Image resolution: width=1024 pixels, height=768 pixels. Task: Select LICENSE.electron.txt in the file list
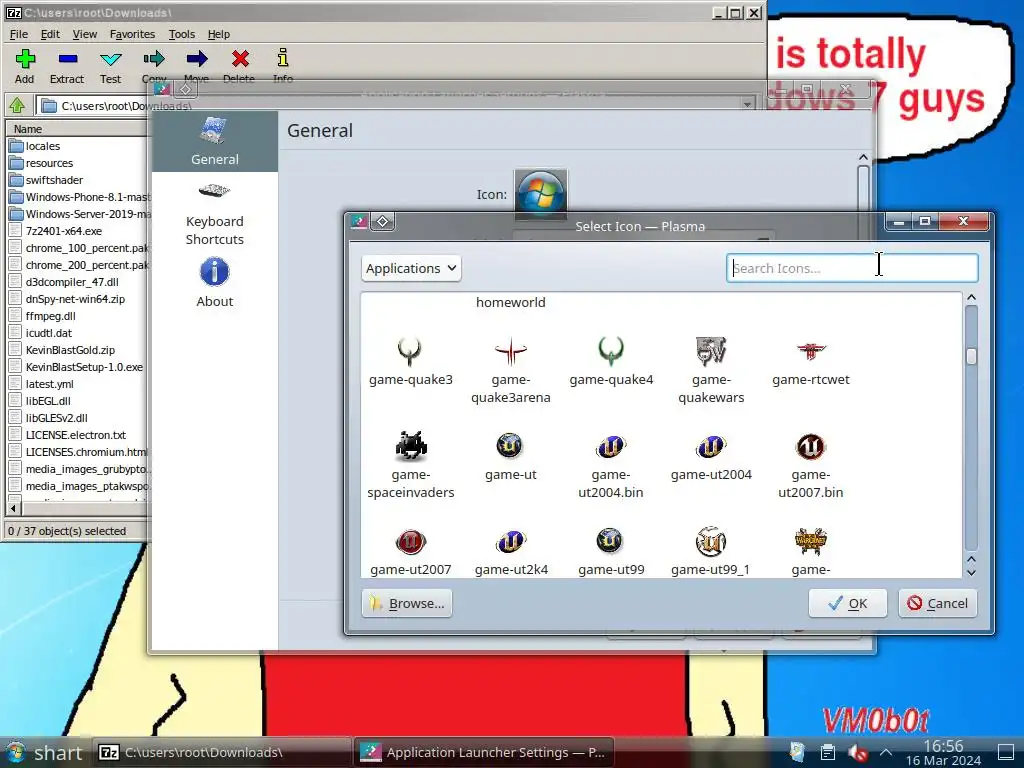pos(76,435)
